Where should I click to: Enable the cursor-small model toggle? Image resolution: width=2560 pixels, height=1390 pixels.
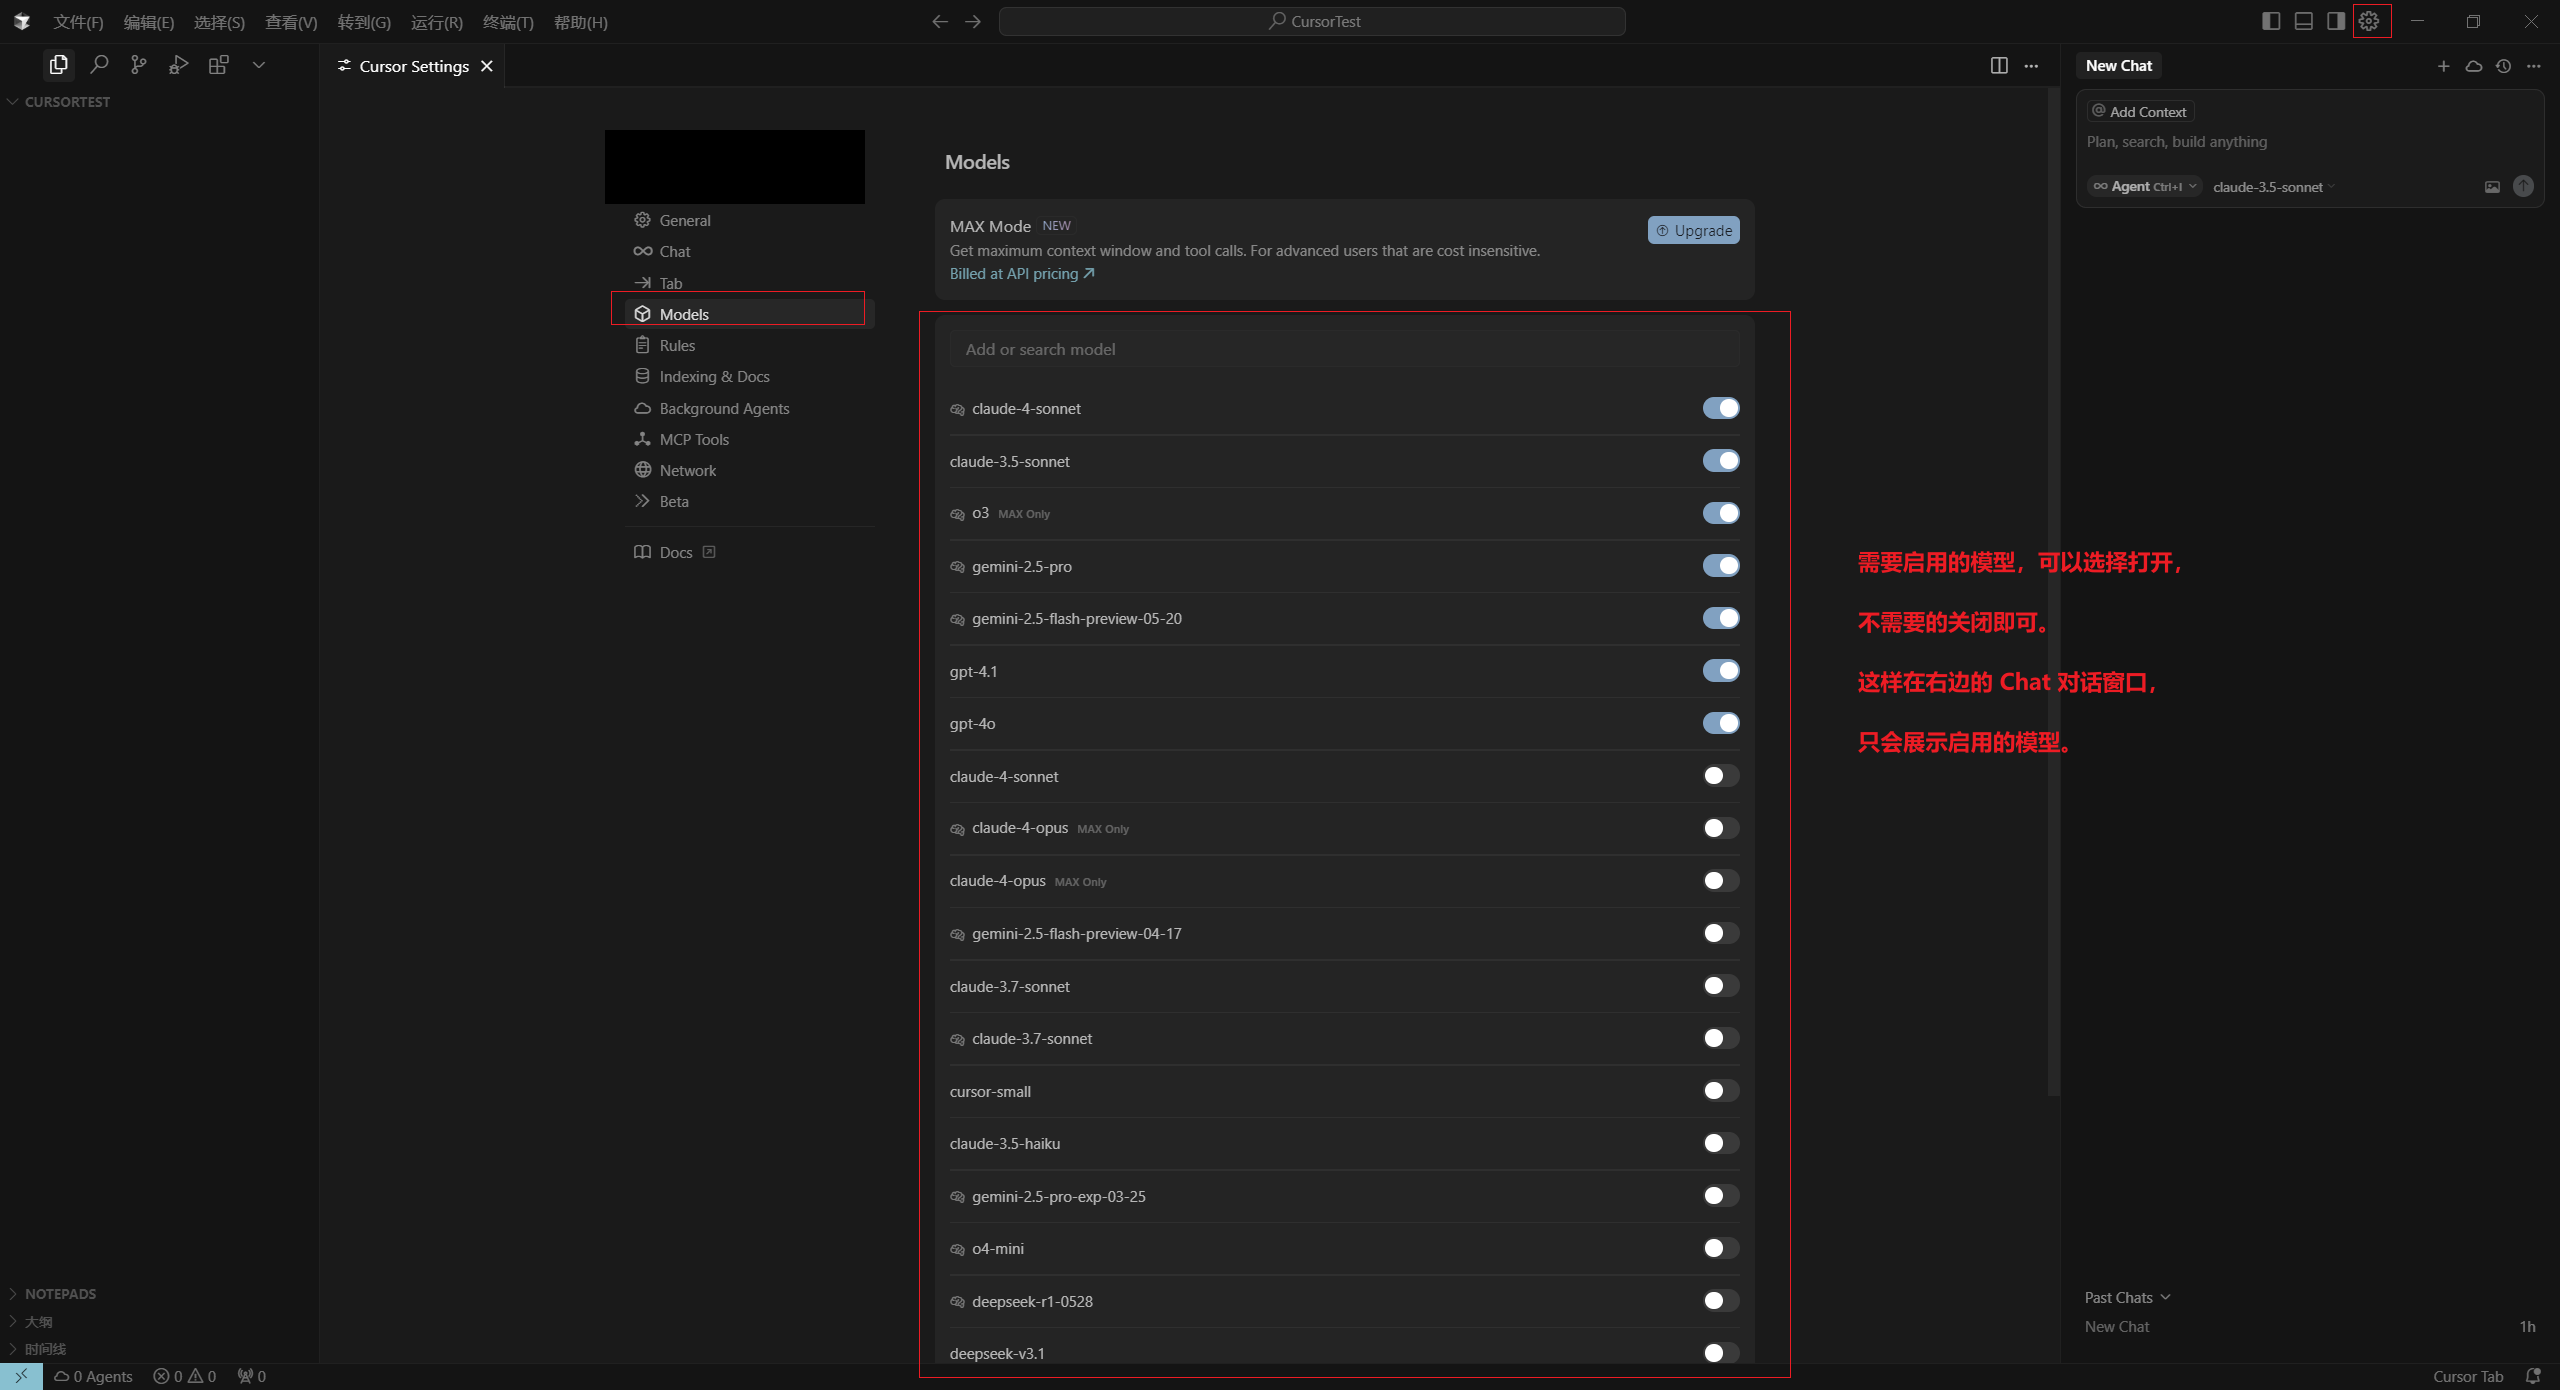coord(1720,1091)
